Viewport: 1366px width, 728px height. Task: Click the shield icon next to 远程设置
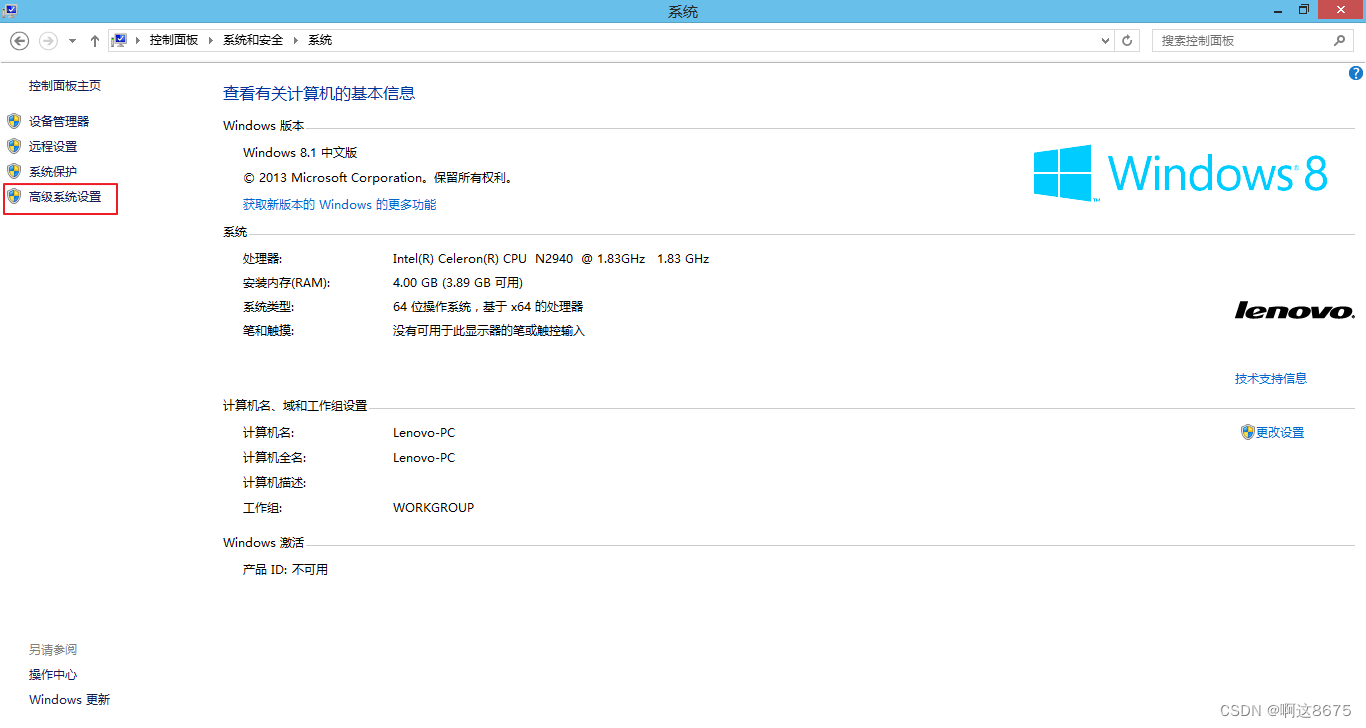(14, 146)
